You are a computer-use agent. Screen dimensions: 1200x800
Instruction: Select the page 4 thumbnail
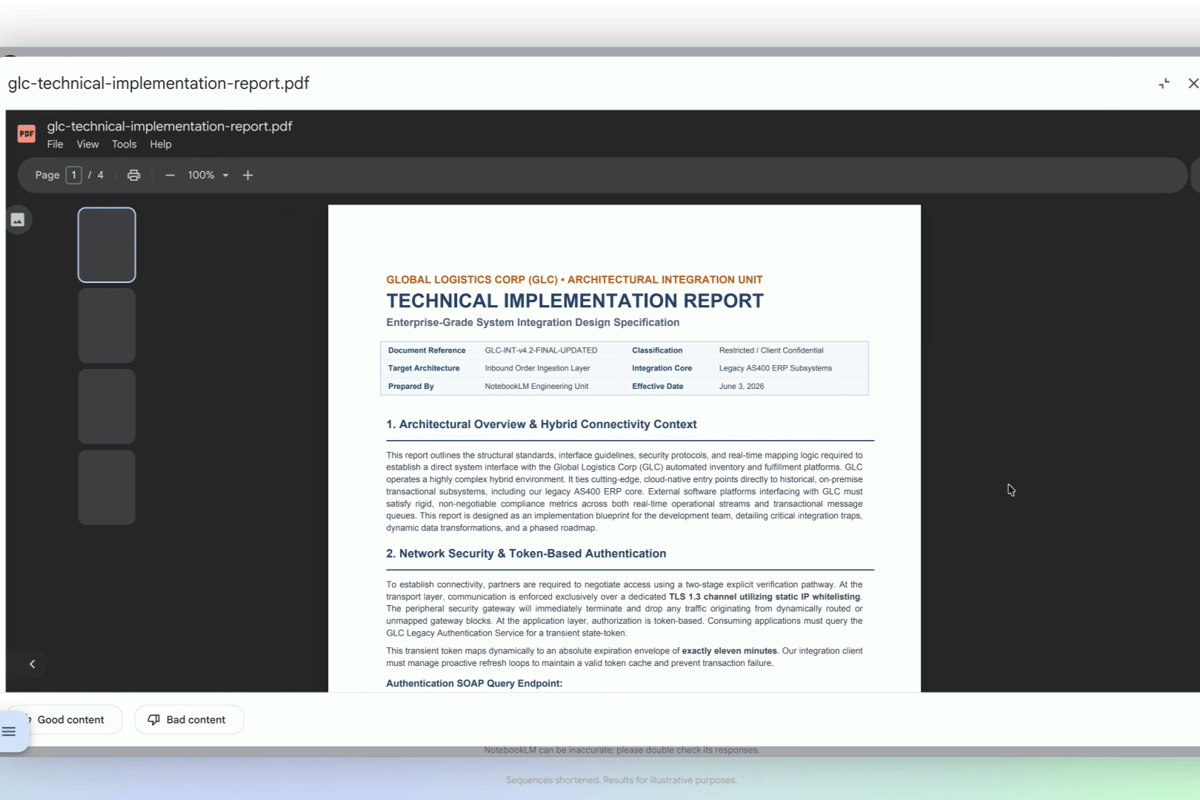tap(107, 487)
